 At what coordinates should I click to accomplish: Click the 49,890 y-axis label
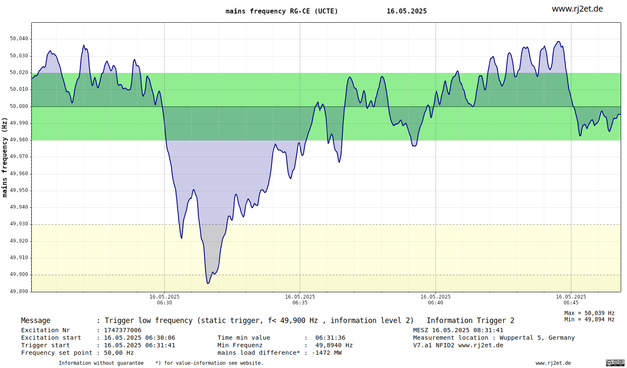pos(20,292)
